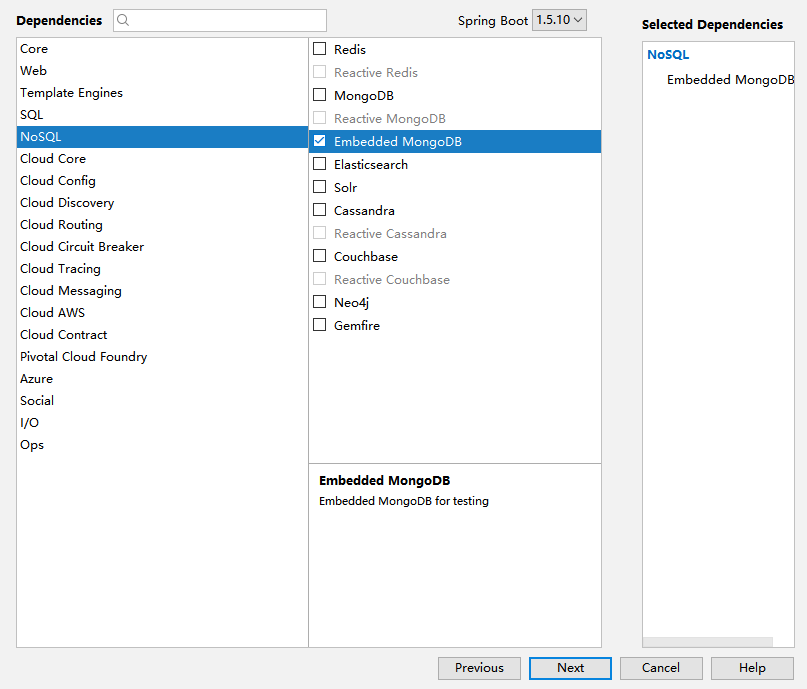The image size is (807, 689).
Task: Click the disabled Reactive Redis checkbox
Action: point(320,72)
